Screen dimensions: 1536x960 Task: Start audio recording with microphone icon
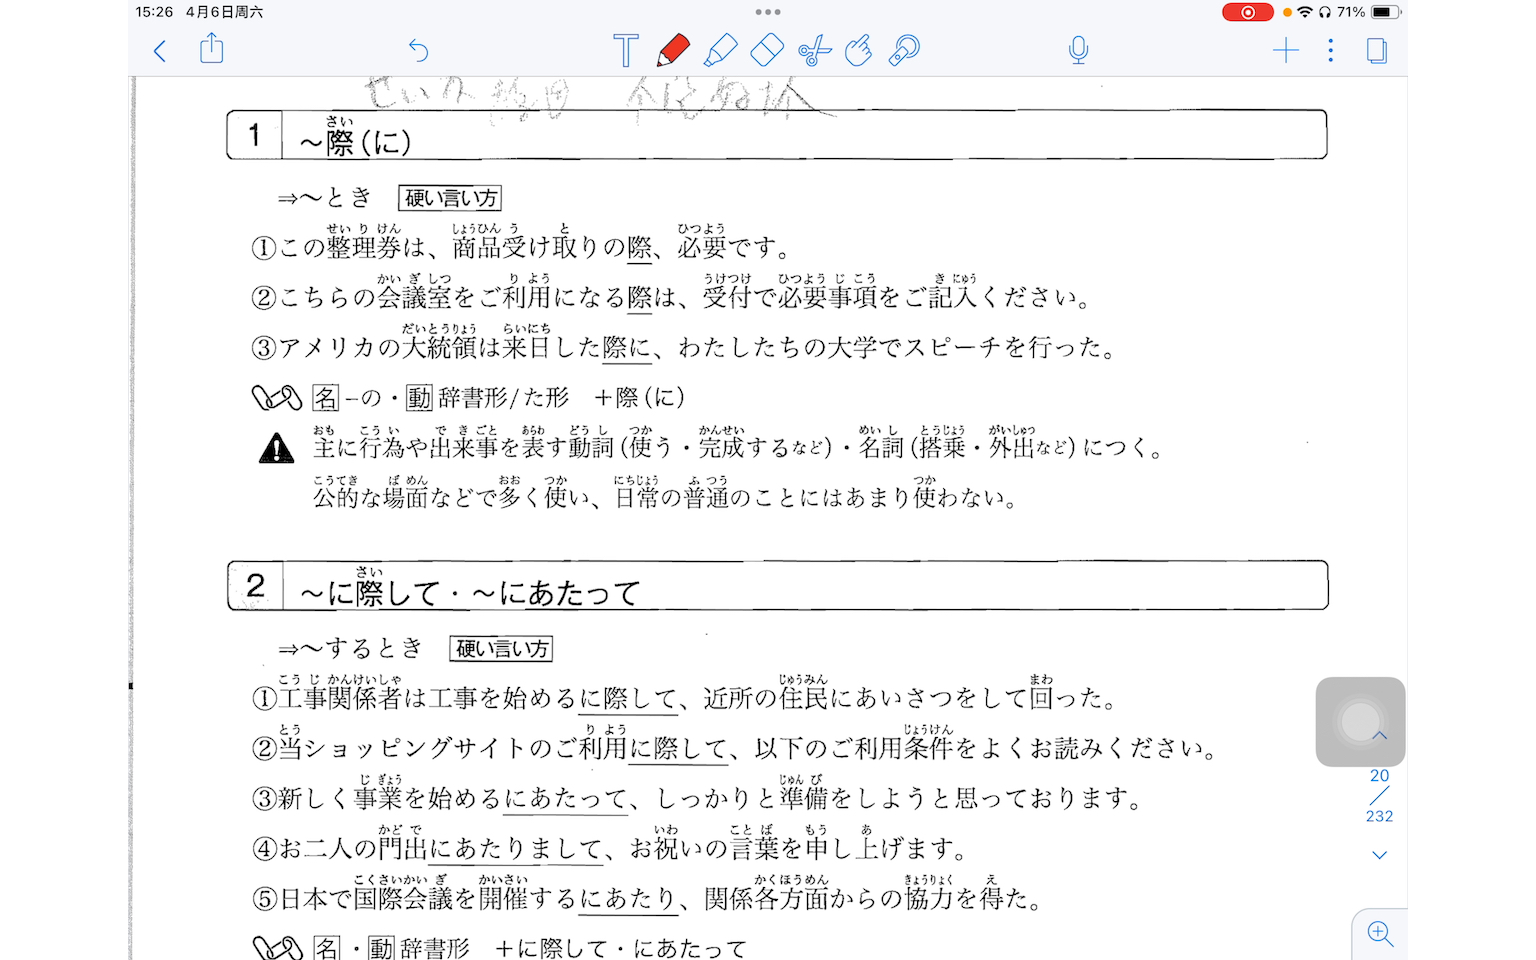coord(1078,50)
